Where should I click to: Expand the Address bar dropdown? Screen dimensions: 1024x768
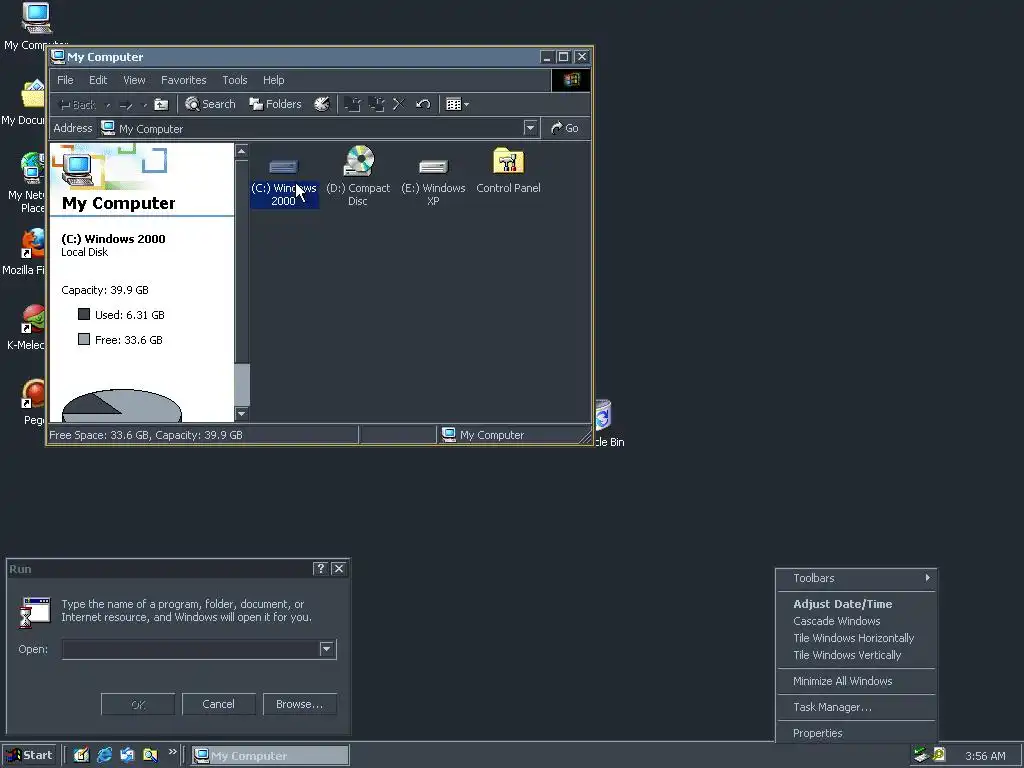pos(530,128)
